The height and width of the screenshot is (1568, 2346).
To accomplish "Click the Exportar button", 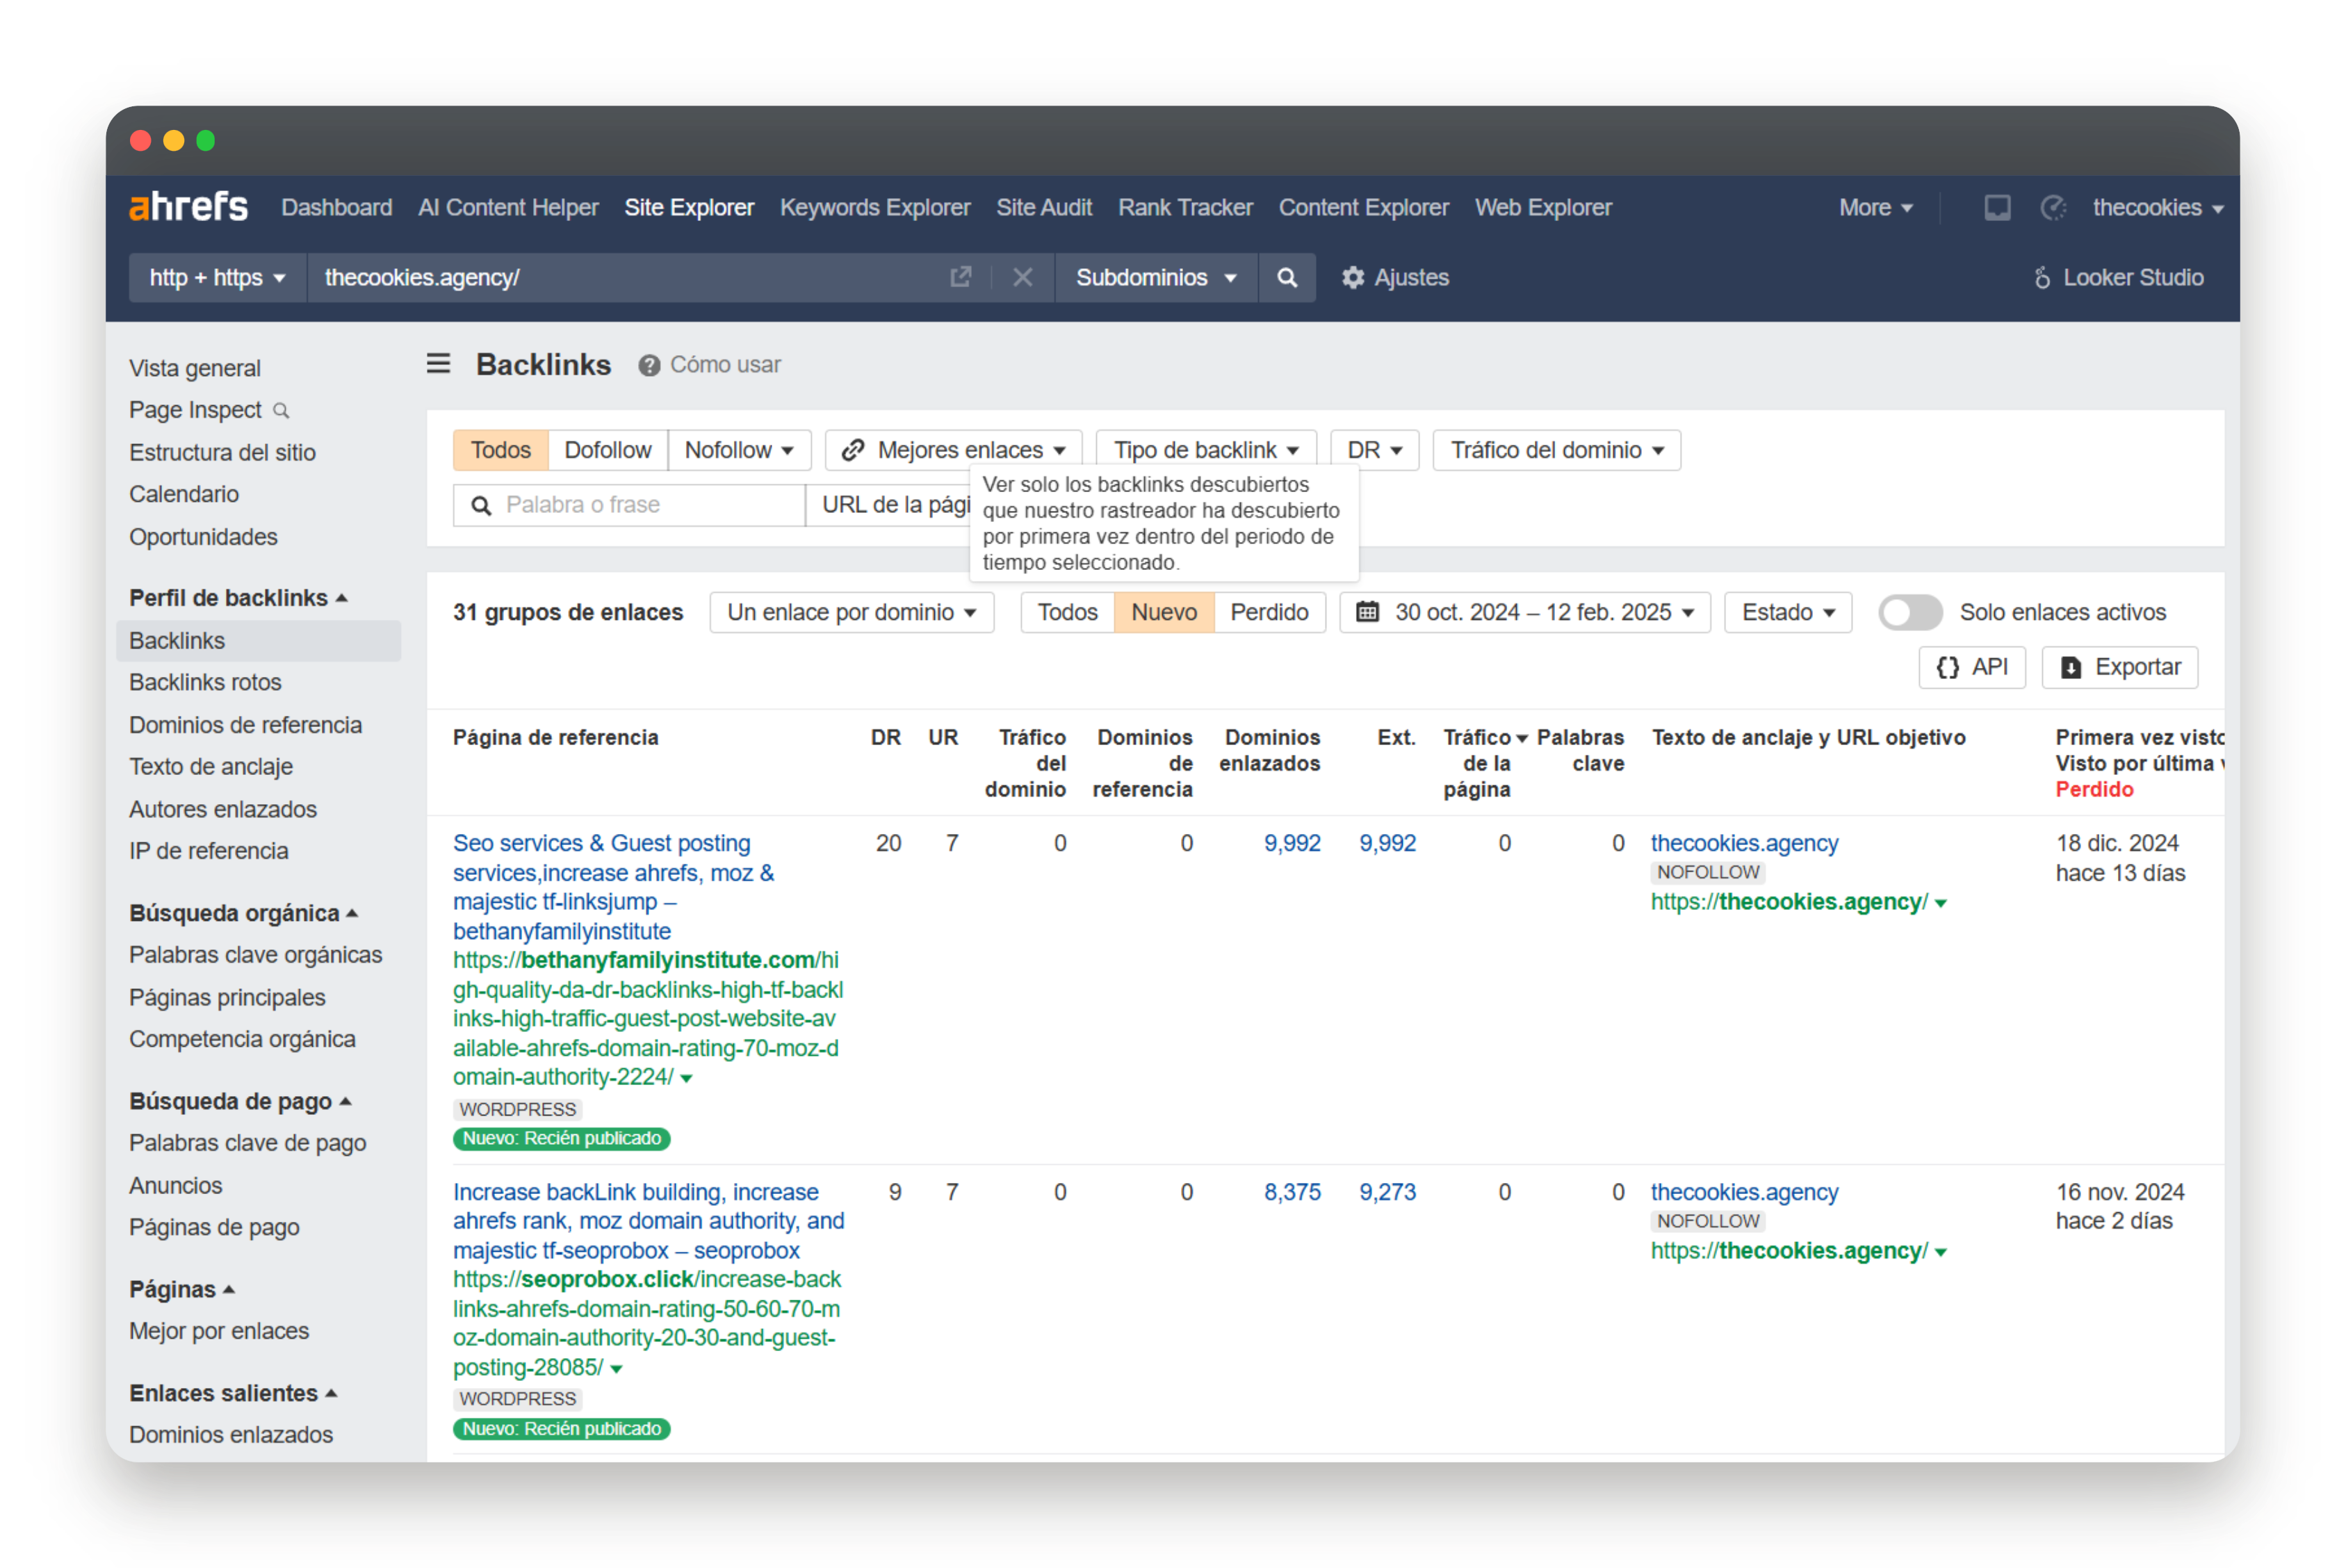I will pyautogui.click(x=2120, y=667).
